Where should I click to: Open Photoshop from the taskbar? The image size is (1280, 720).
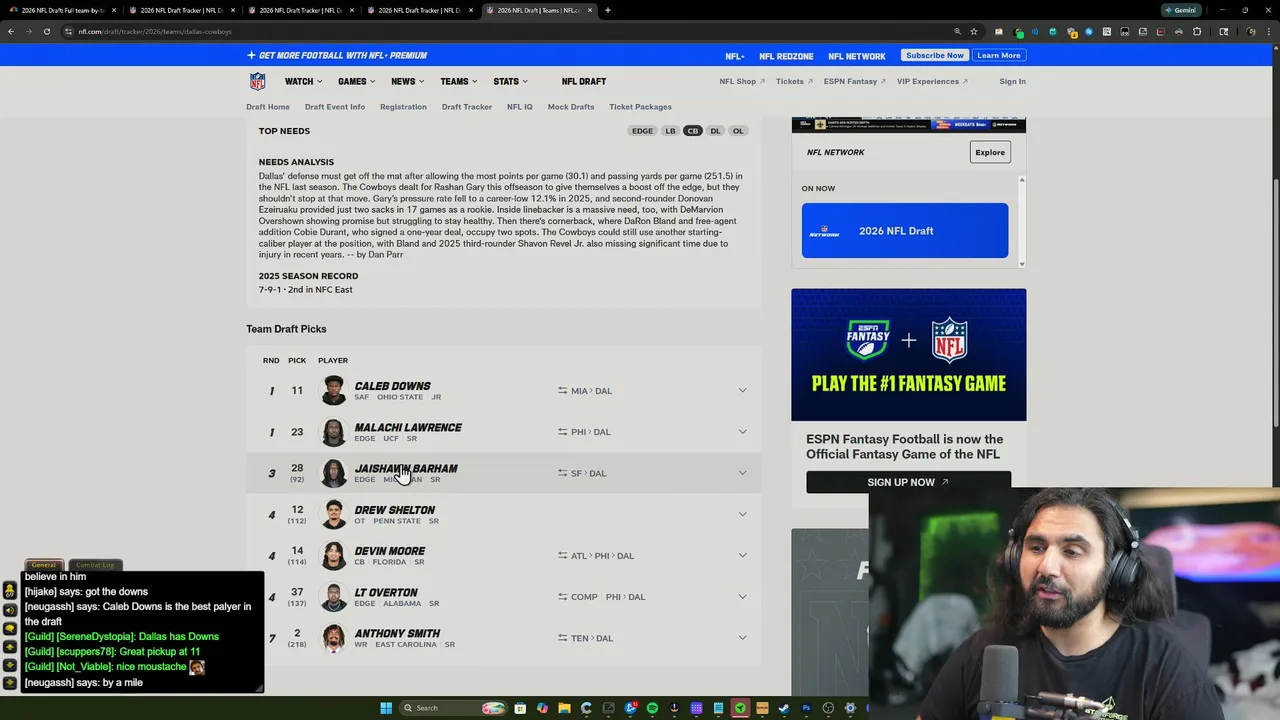click(x=806, y=708)
